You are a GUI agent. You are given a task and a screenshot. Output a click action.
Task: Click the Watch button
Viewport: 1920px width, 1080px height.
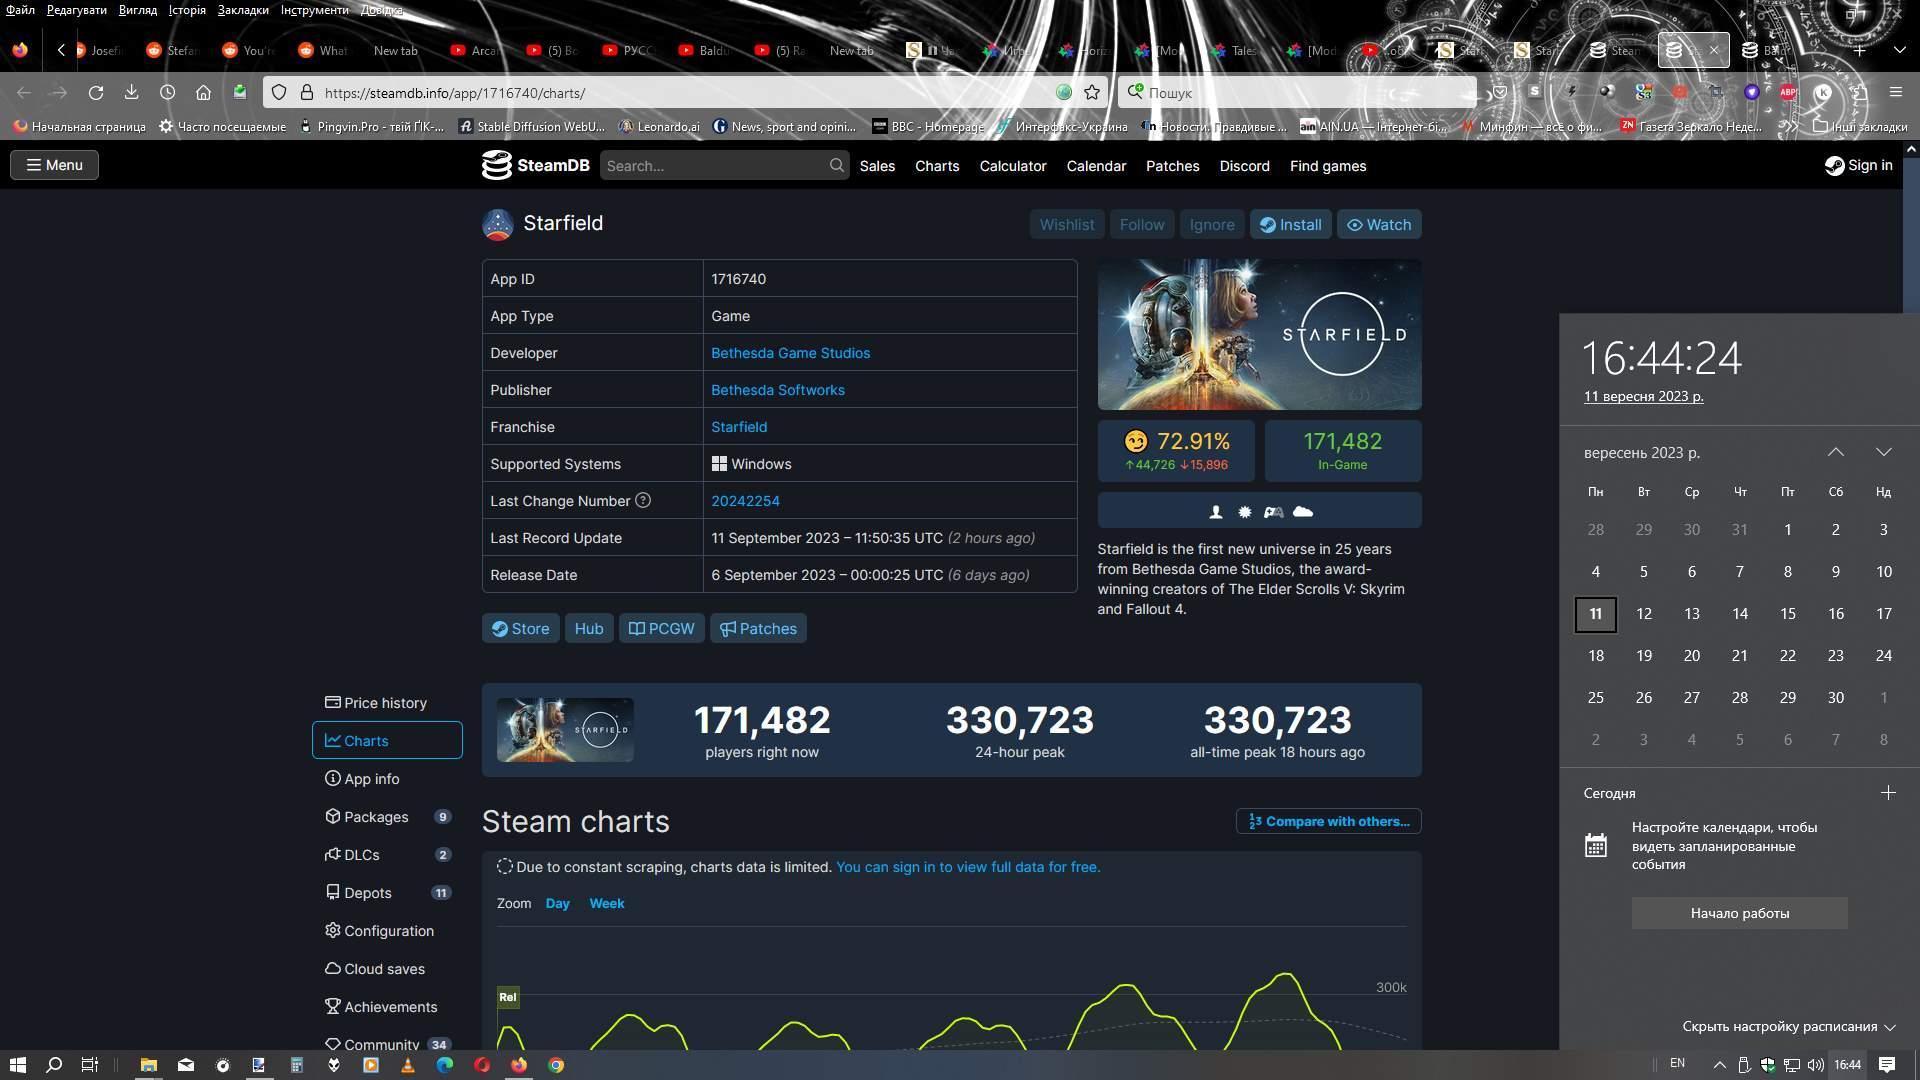click(1379, 224)
